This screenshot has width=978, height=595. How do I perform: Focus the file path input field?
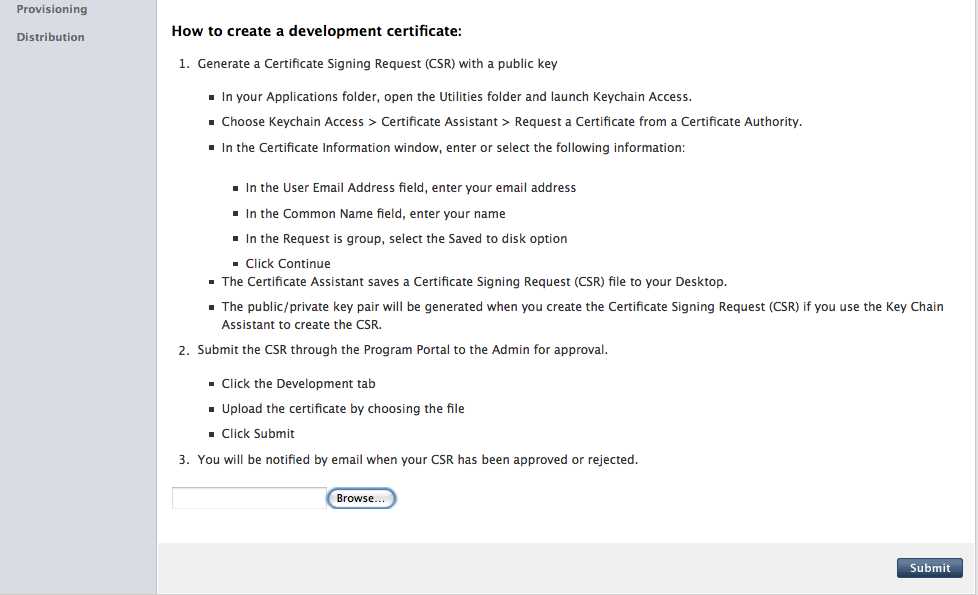click(249, 498)
